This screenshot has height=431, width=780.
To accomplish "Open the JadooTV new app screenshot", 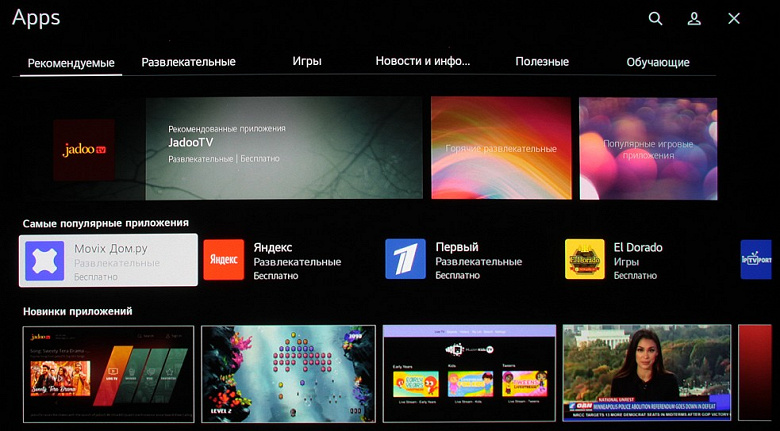I will coord(108,374).
